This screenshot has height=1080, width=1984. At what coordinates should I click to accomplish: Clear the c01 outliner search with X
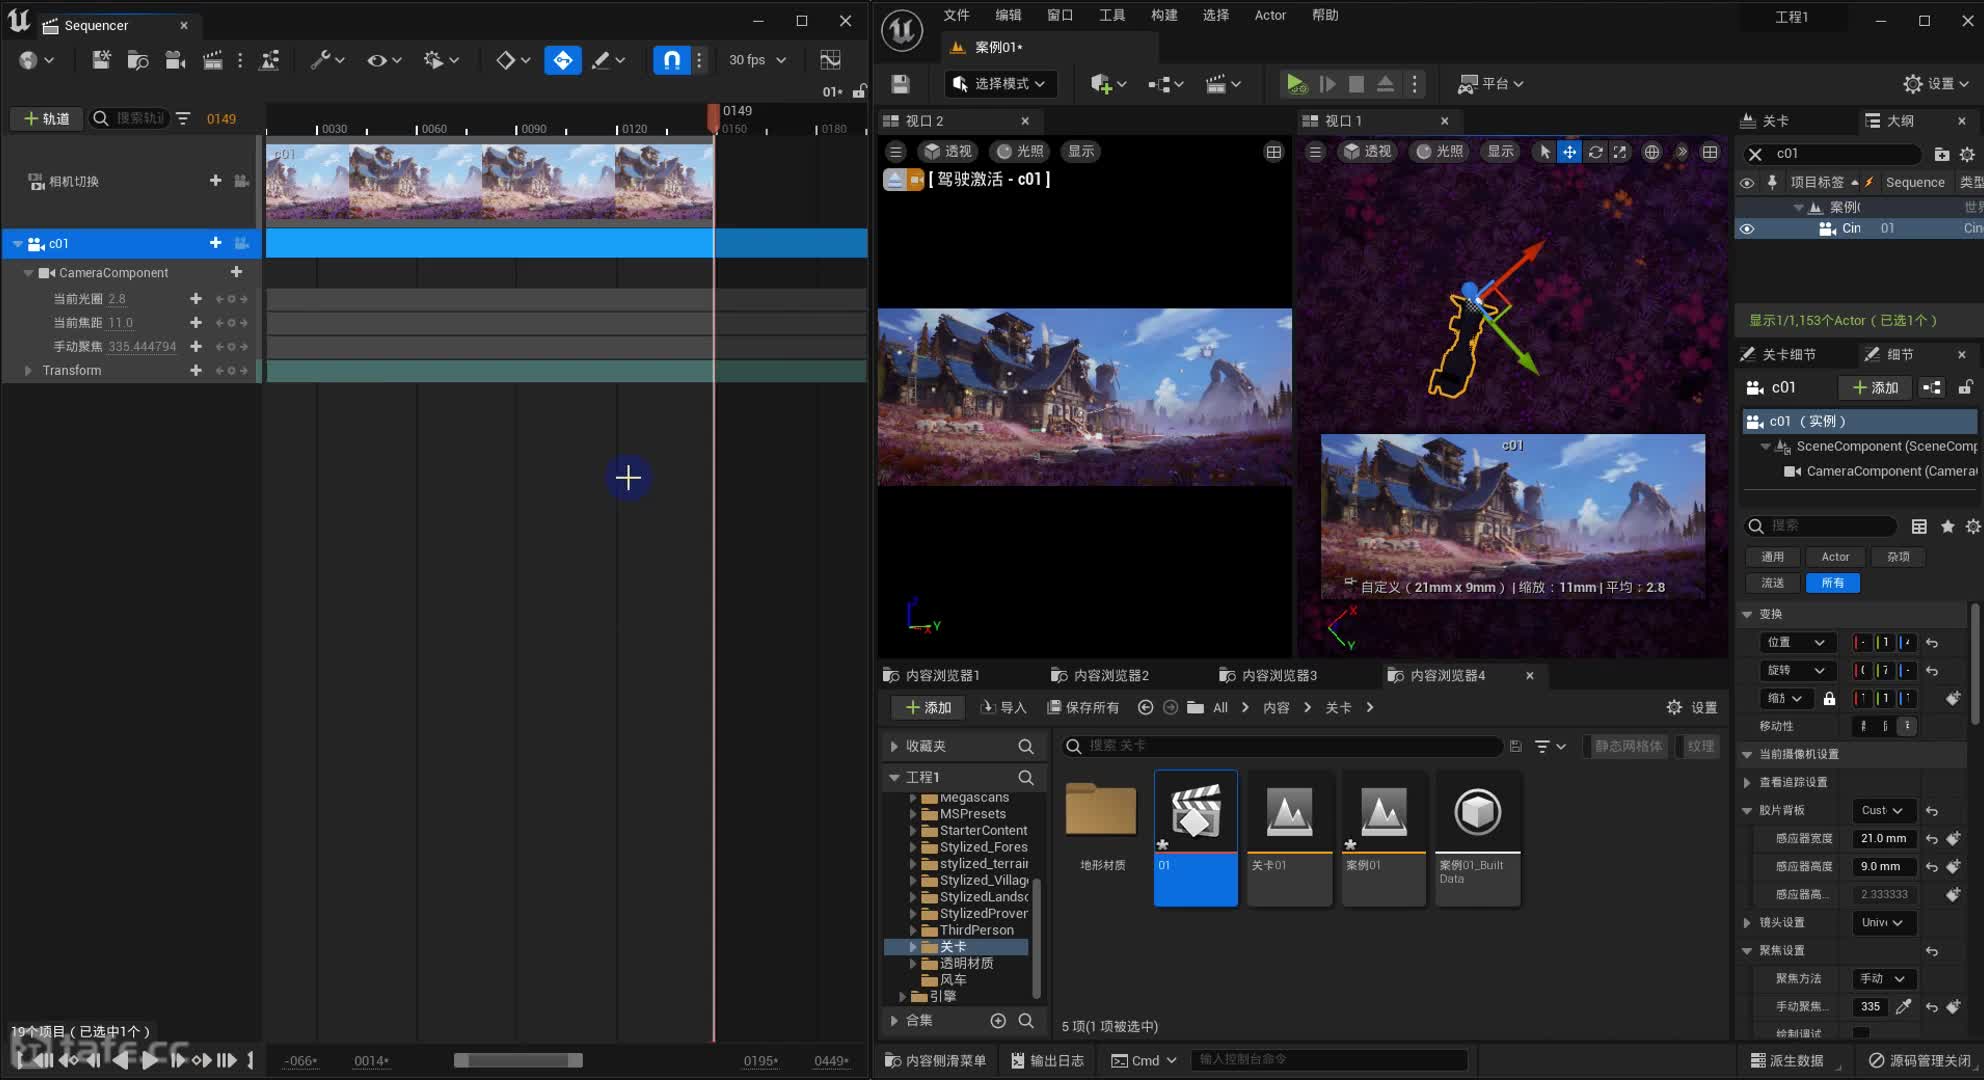click(1755, 154)
